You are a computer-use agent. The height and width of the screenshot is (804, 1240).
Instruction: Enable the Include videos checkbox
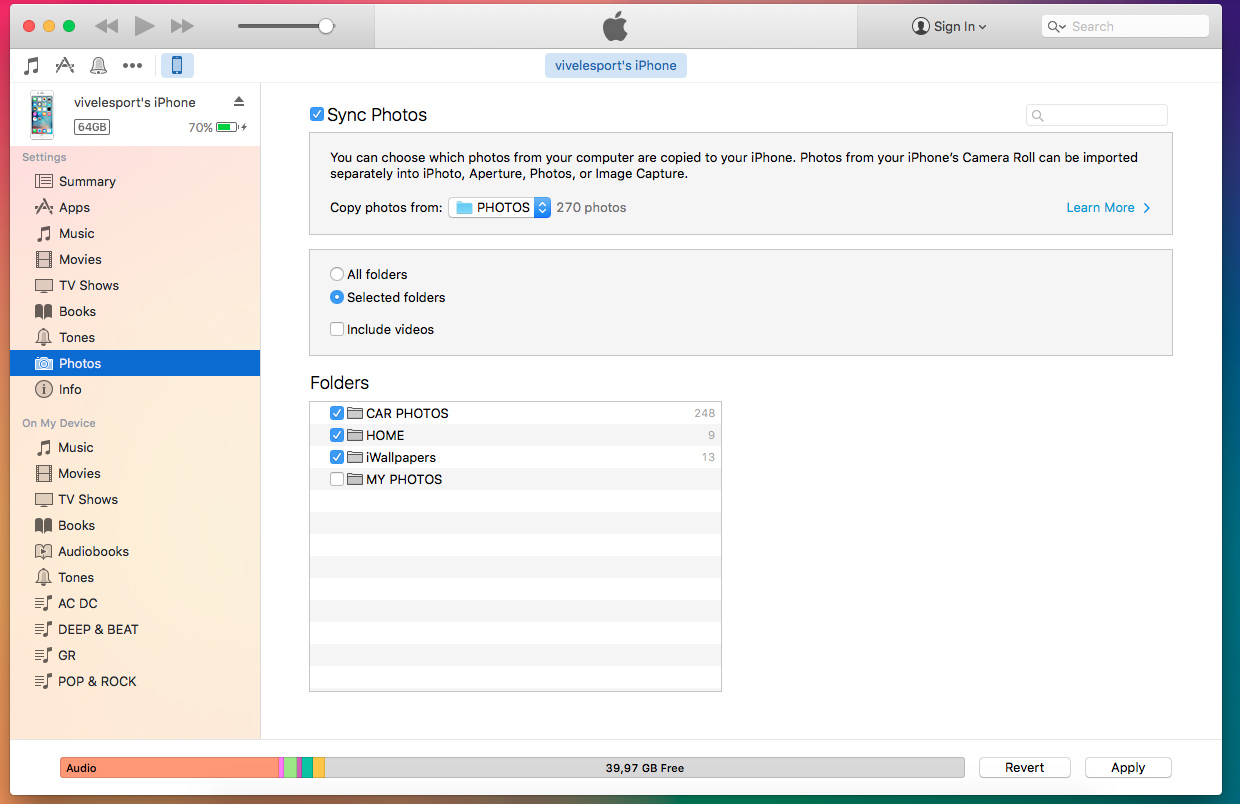(337, 329)
